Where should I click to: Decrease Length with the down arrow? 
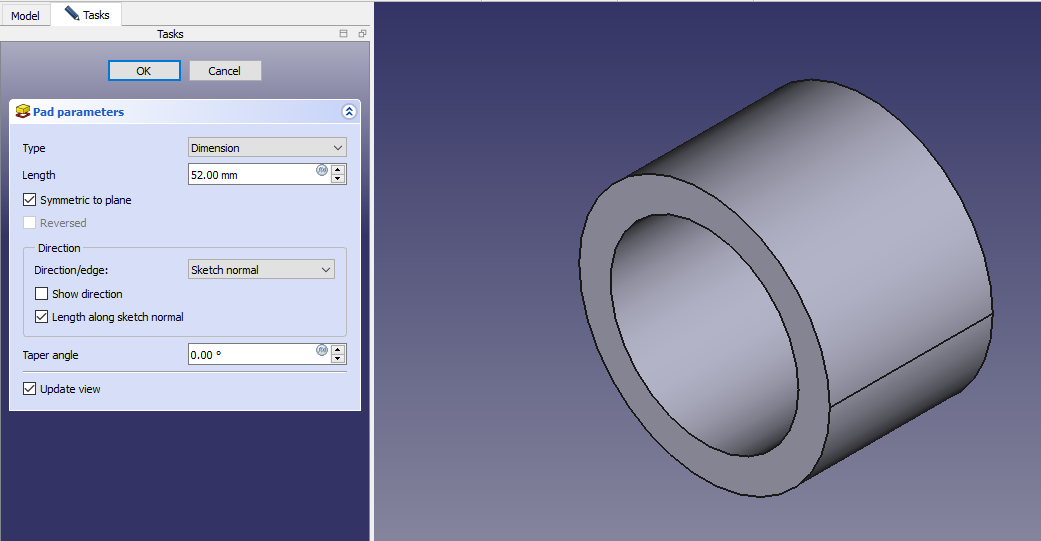pos(338,179)
